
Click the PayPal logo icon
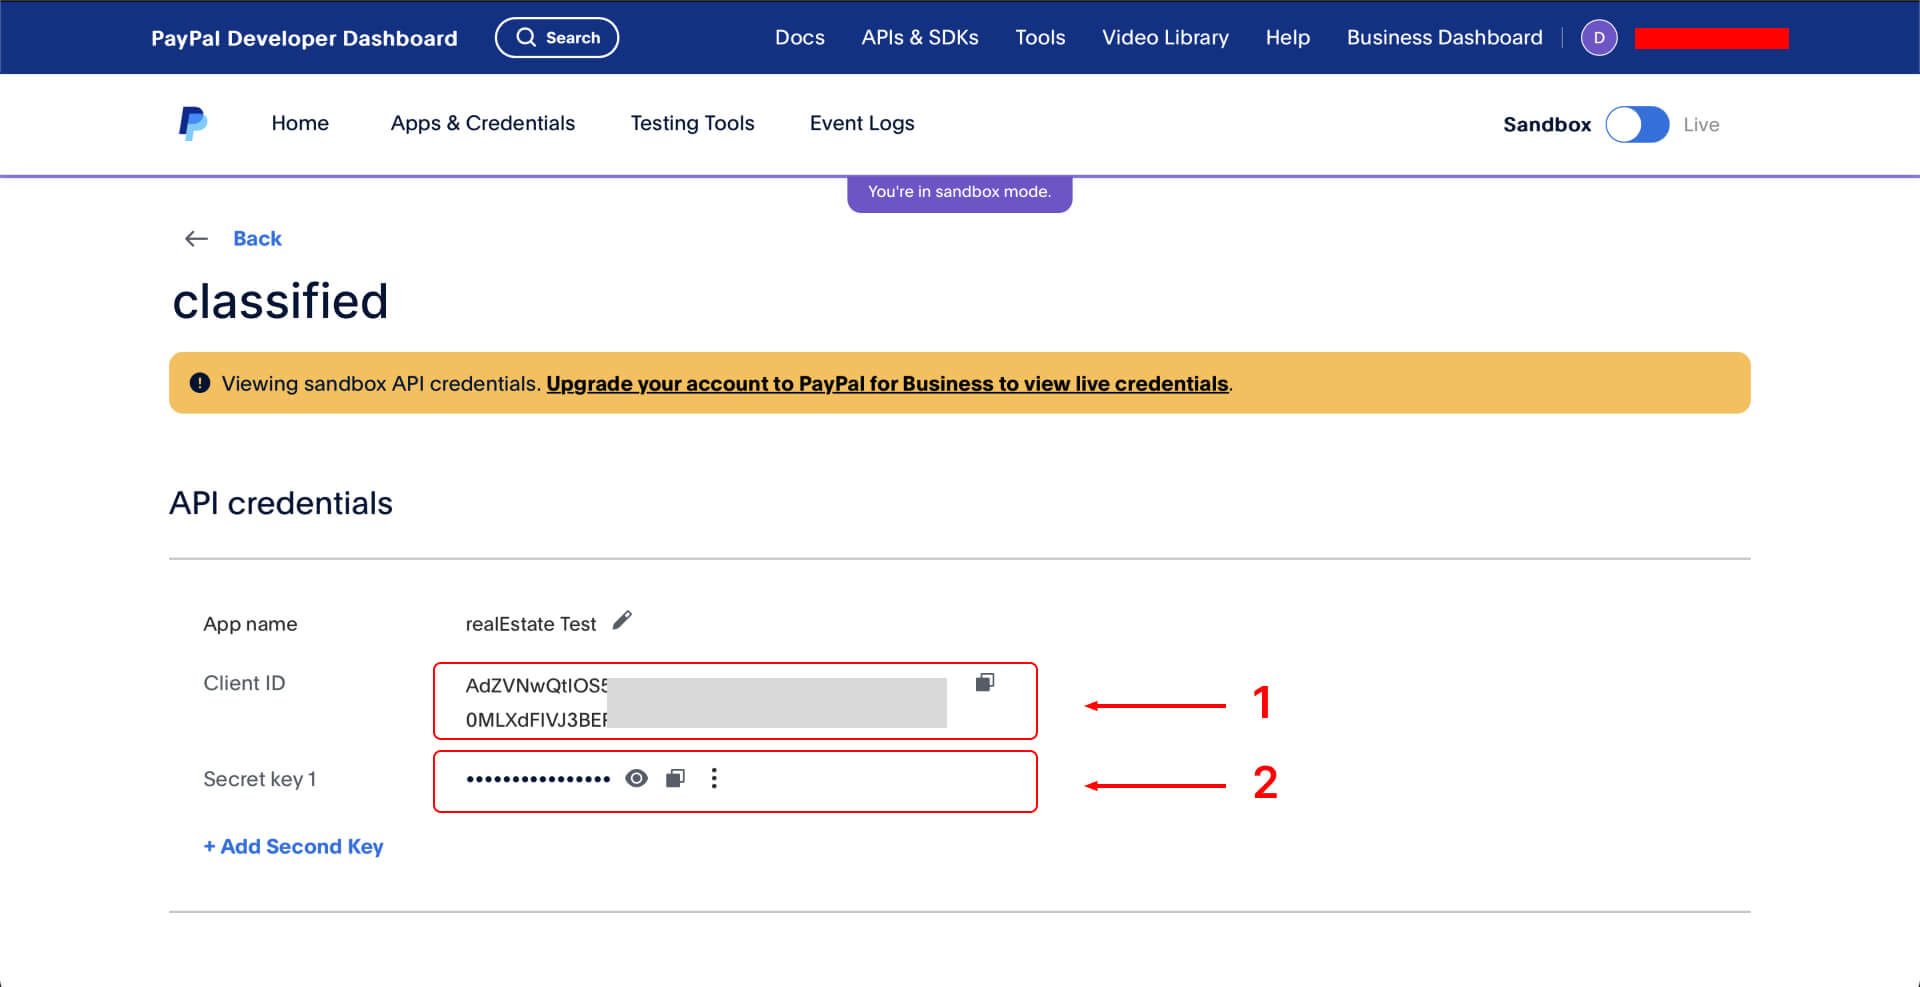(x=192, y=124)
